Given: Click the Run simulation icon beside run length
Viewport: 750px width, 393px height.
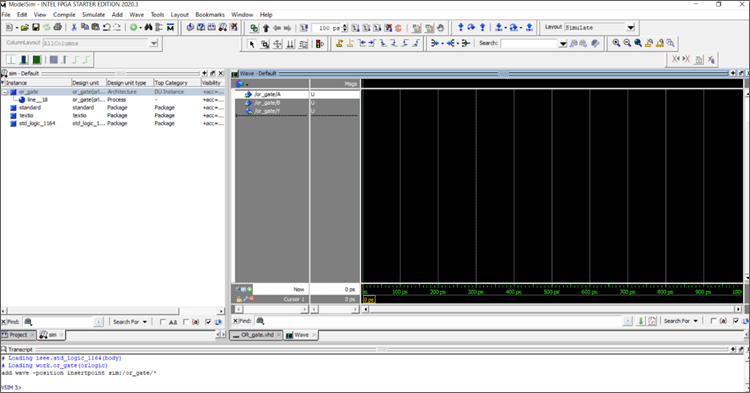Looking at the screenshot, I should point(355,28).
